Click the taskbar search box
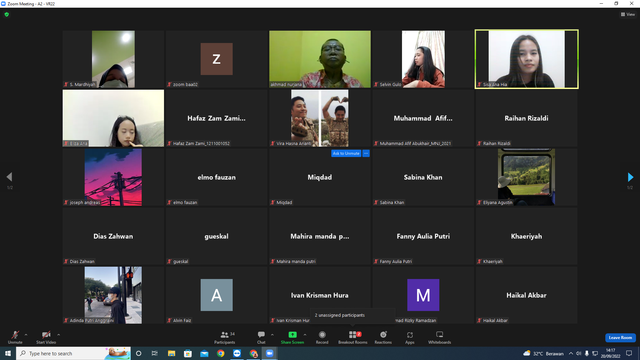 [x=73, y=353]
